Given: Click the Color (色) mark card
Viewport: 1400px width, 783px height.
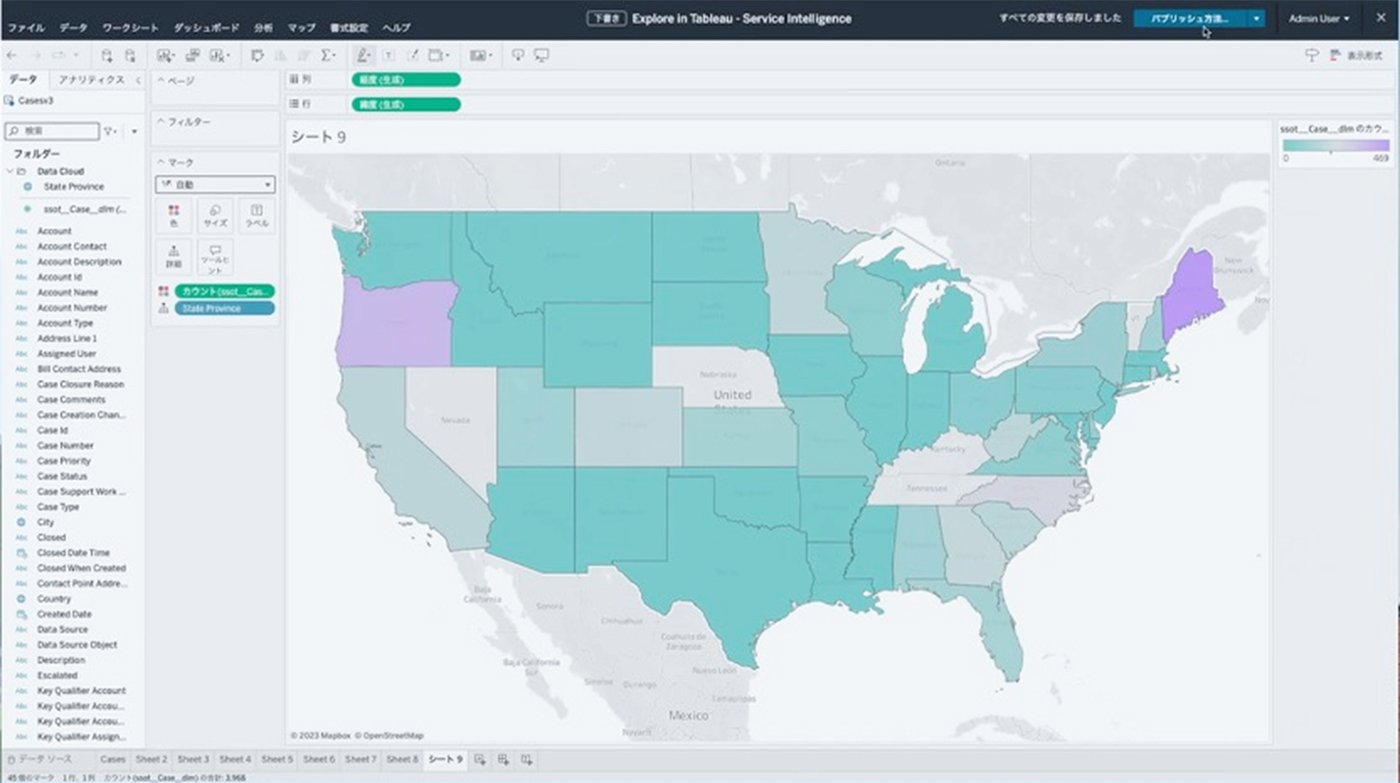Looking at the screenshot, I should point(174,215).
